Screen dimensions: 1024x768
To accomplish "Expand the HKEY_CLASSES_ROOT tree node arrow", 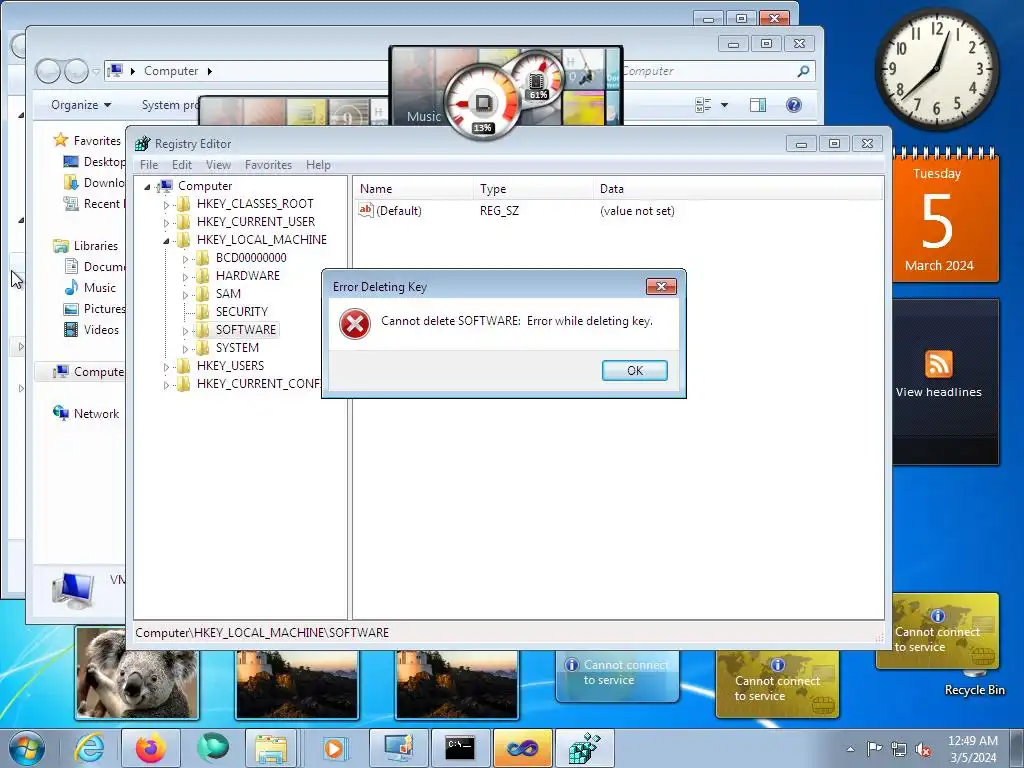I will [x=167, y=204].
